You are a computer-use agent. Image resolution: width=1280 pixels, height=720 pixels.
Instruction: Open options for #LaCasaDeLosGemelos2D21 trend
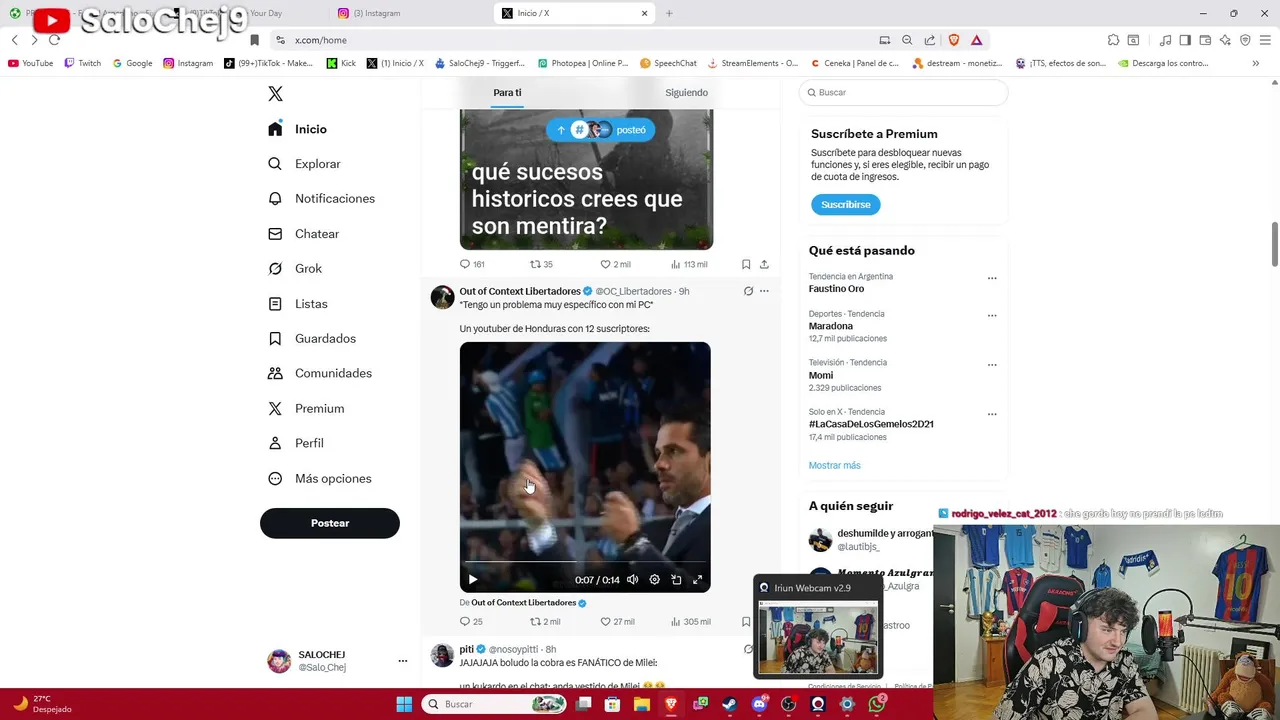(992, 413)
